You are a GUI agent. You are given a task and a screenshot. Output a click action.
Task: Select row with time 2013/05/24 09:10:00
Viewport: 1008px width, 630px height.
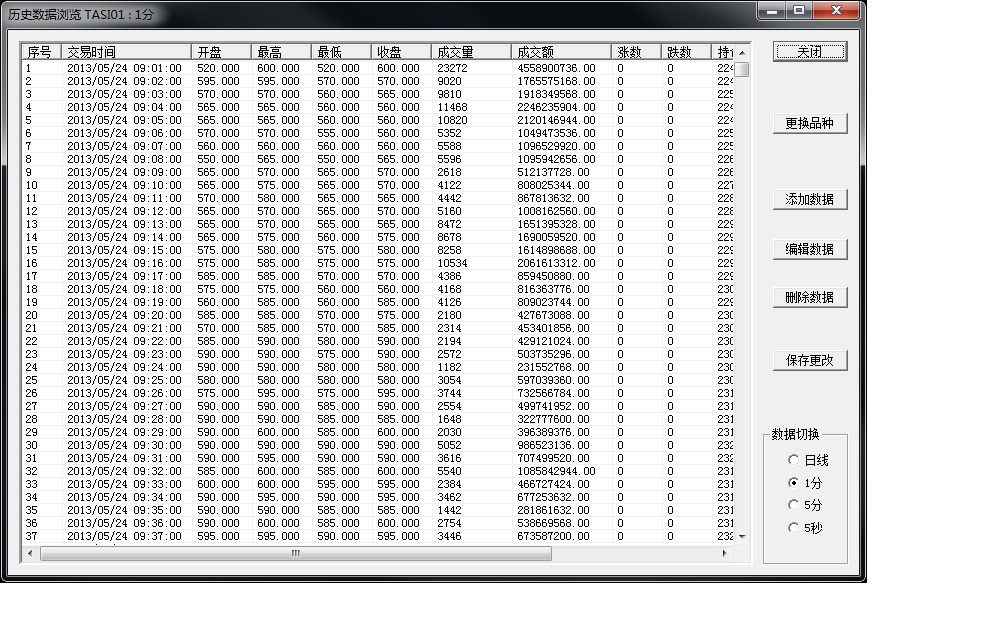coord(378,185)
